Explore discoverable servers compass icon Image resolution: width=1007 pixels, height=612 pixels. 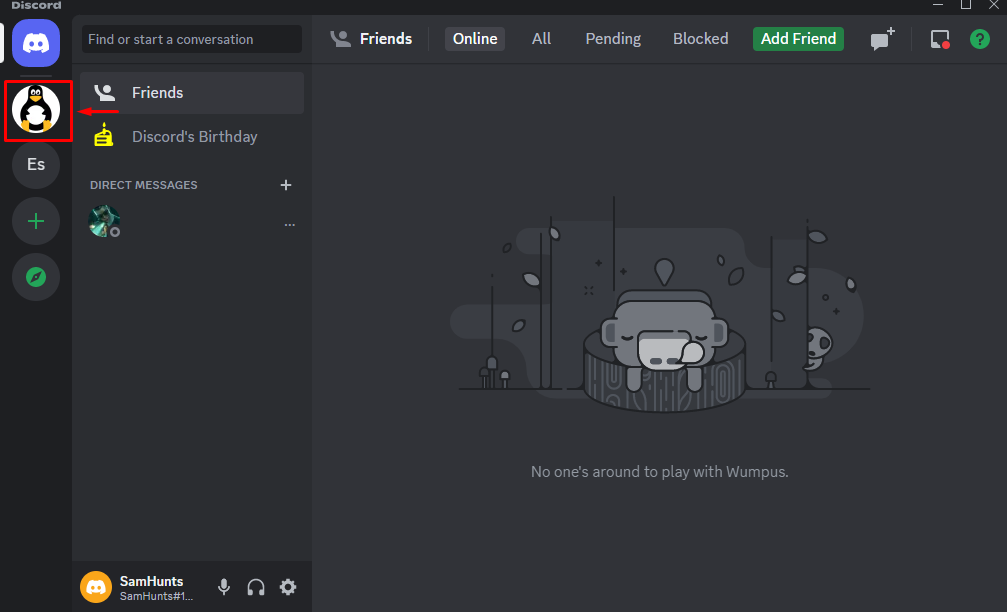click(36, 277)
